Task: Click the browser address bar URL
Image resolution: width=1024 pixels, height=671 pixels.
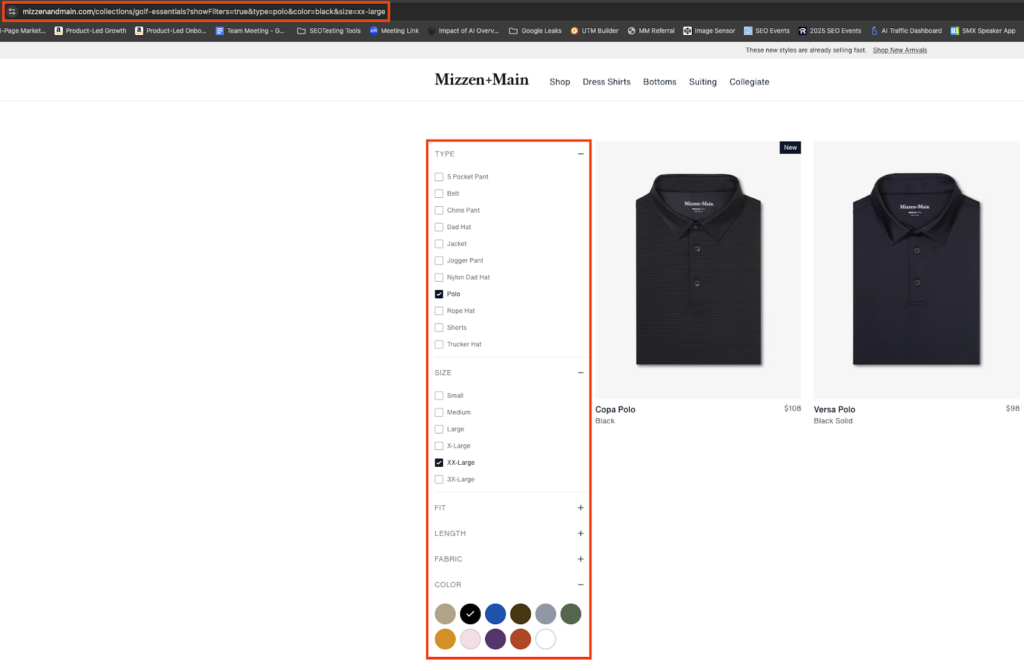Action: coord(204,12)
